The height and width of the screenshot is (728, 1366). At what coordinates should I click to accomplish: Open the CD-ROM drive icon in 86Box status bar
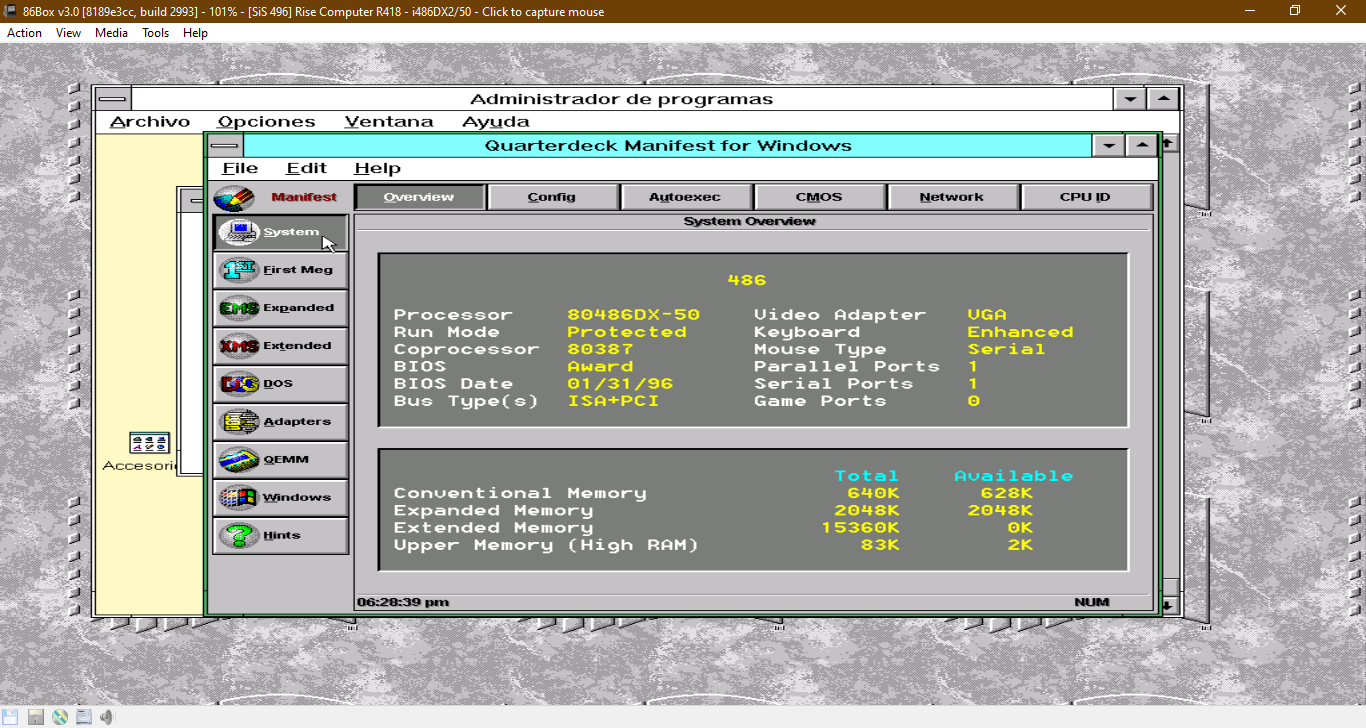[59, 716]
